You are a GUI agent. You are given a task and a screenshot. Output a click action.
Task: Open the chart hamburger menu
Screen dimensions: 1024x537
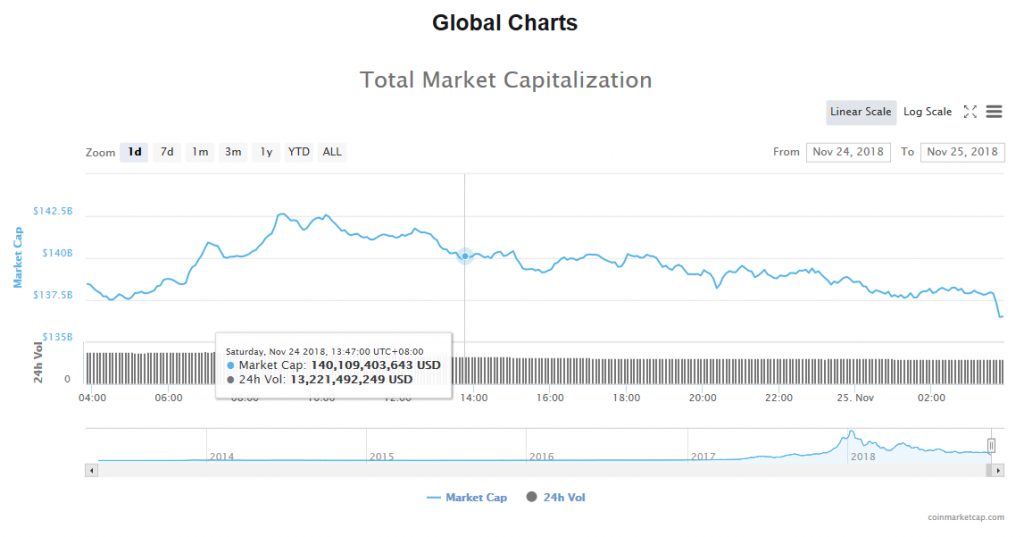pos(994,112)
